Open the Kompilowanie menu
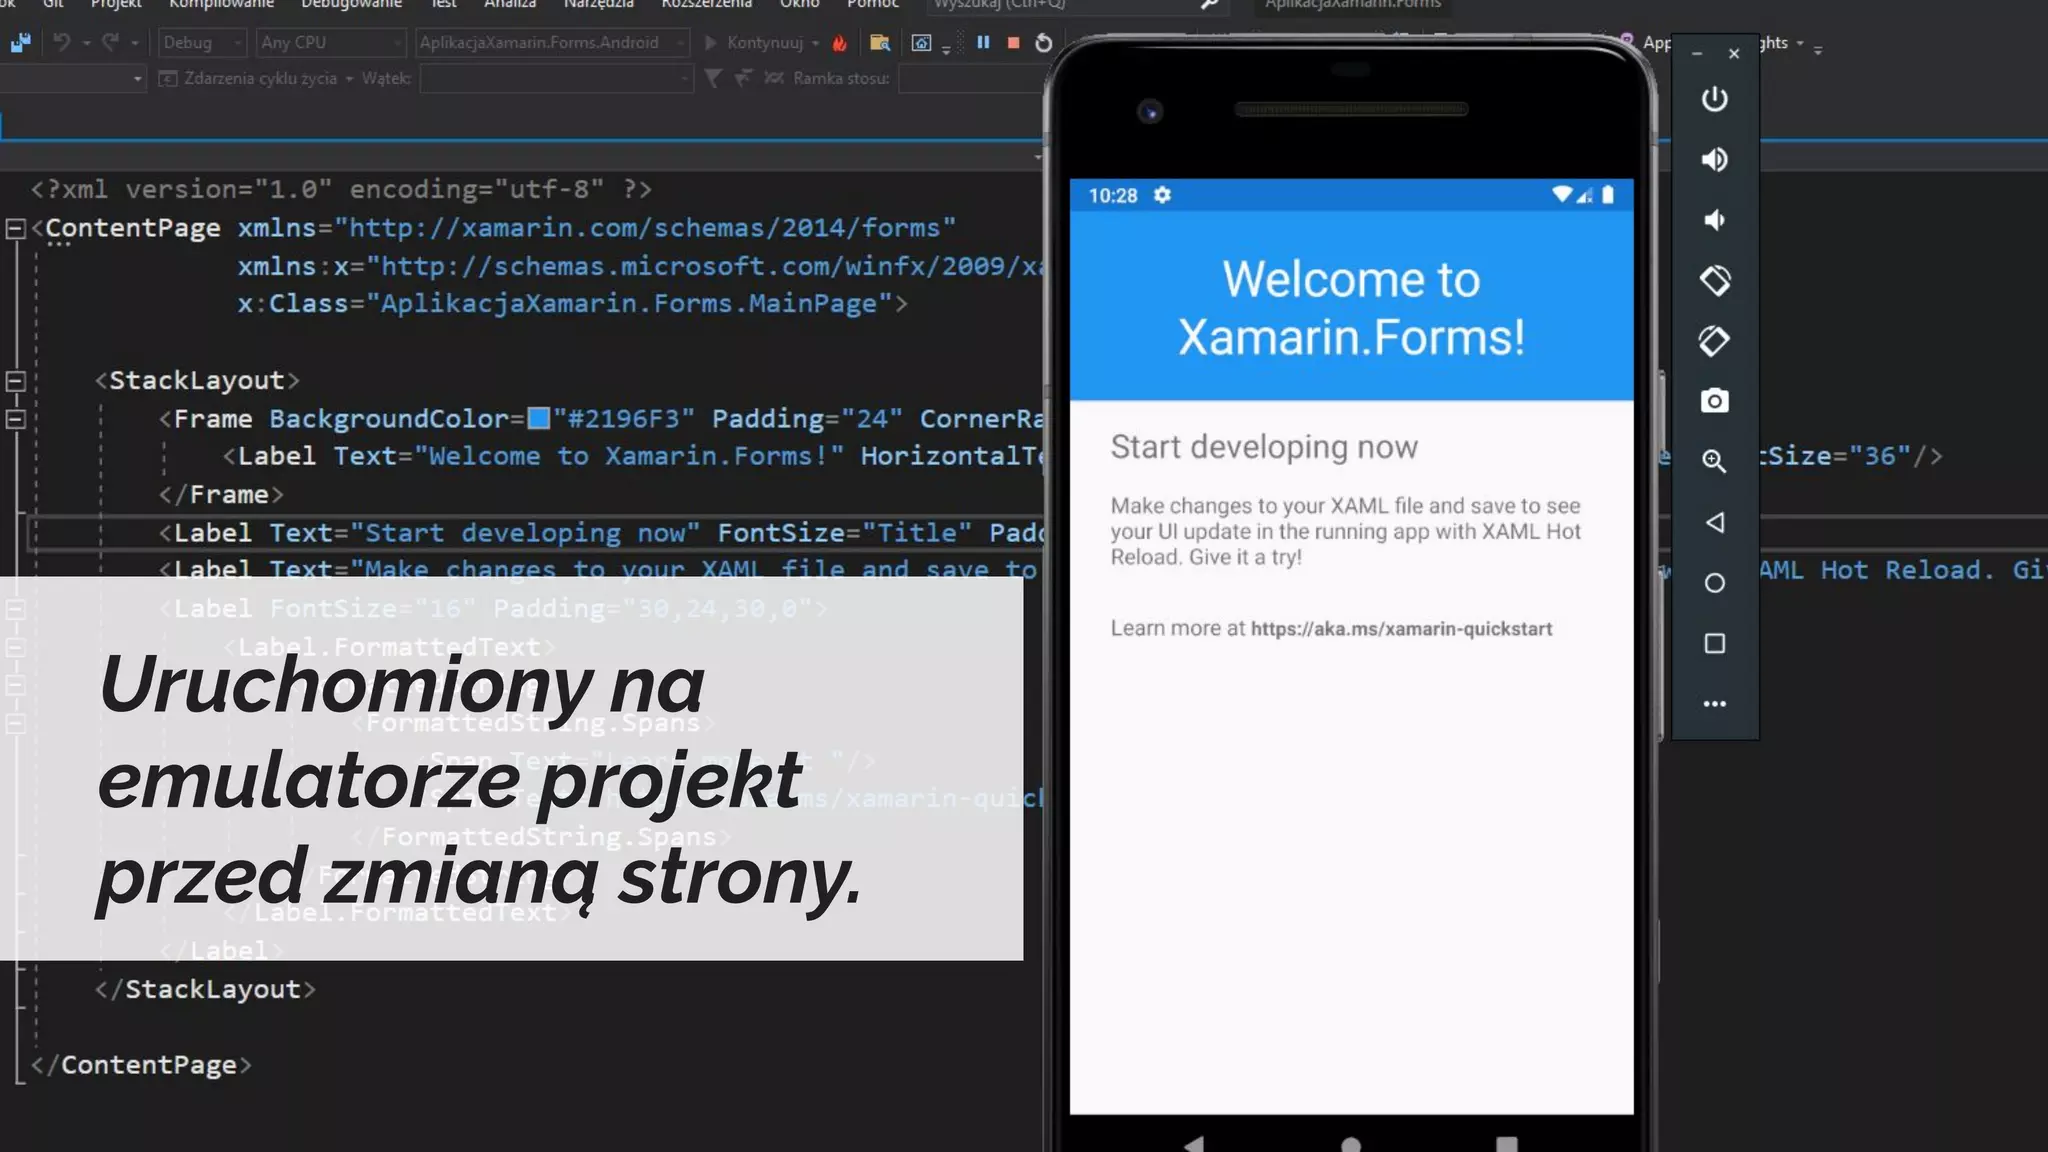 (x=221, y=4)
